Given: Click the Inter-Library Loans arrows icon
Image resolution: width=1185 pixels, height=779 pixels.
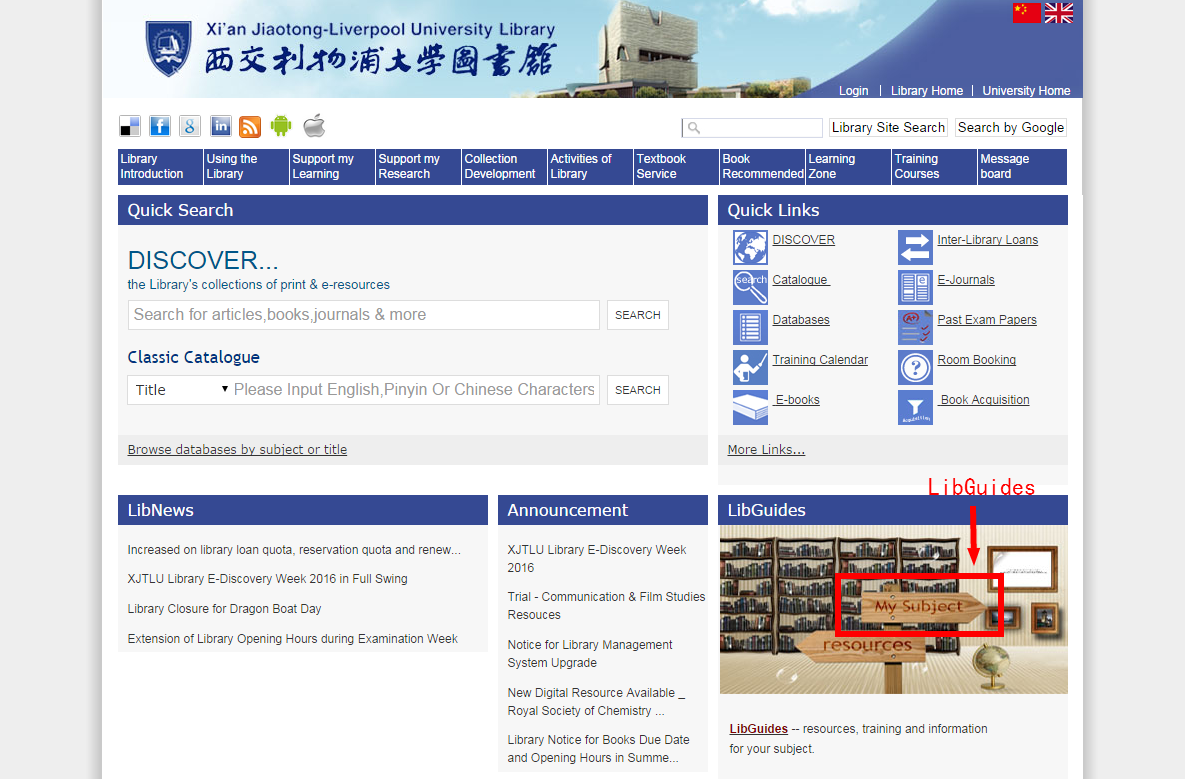Looking at the screenshot, I should pos(915,247).
